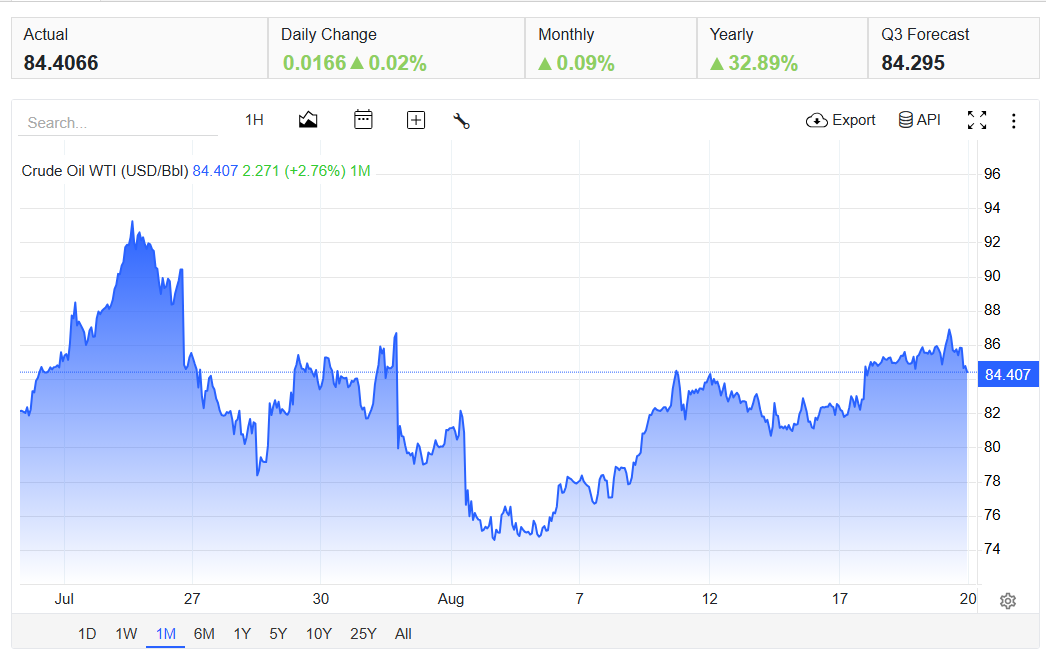Click the Actual value 84.4066
1046x658 pixels.
(61, 63)
